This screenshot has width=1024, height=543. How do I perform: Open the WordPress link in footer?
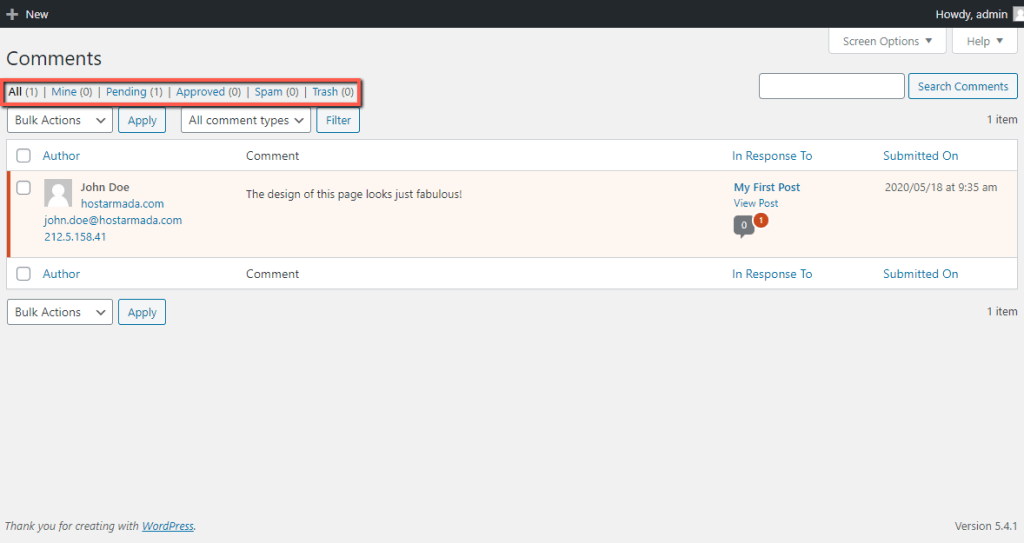pos(168,526)
